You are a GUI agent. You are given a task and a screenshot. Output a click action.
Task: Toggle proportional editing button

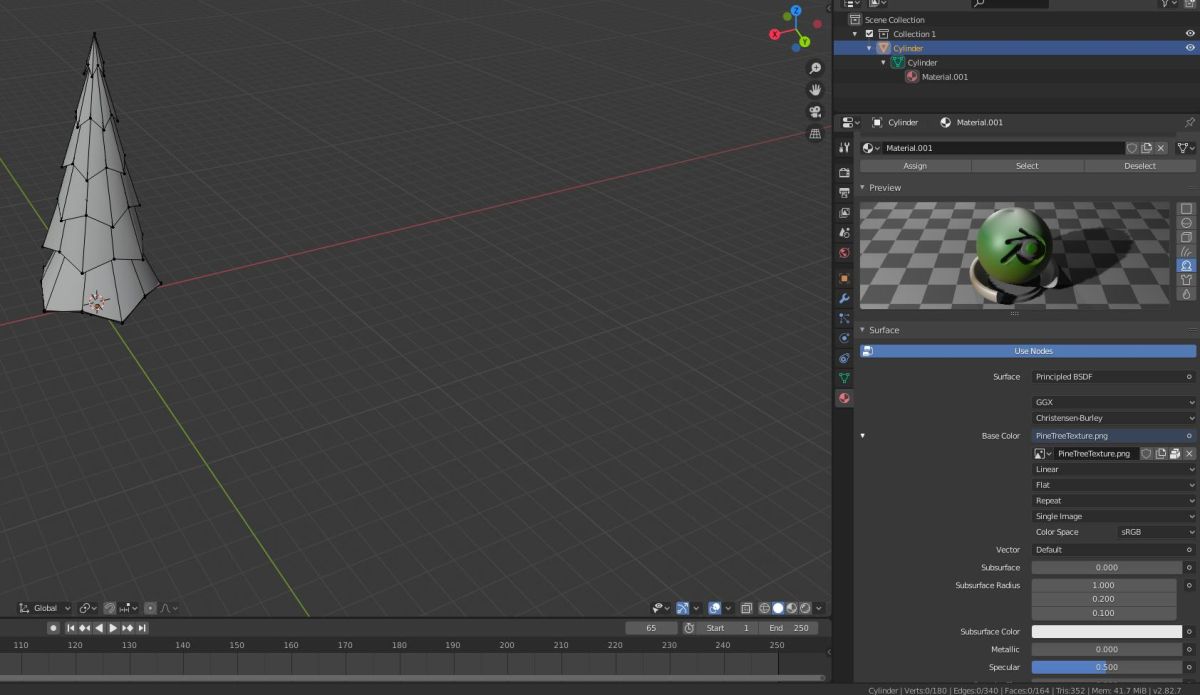coord(150,608)
